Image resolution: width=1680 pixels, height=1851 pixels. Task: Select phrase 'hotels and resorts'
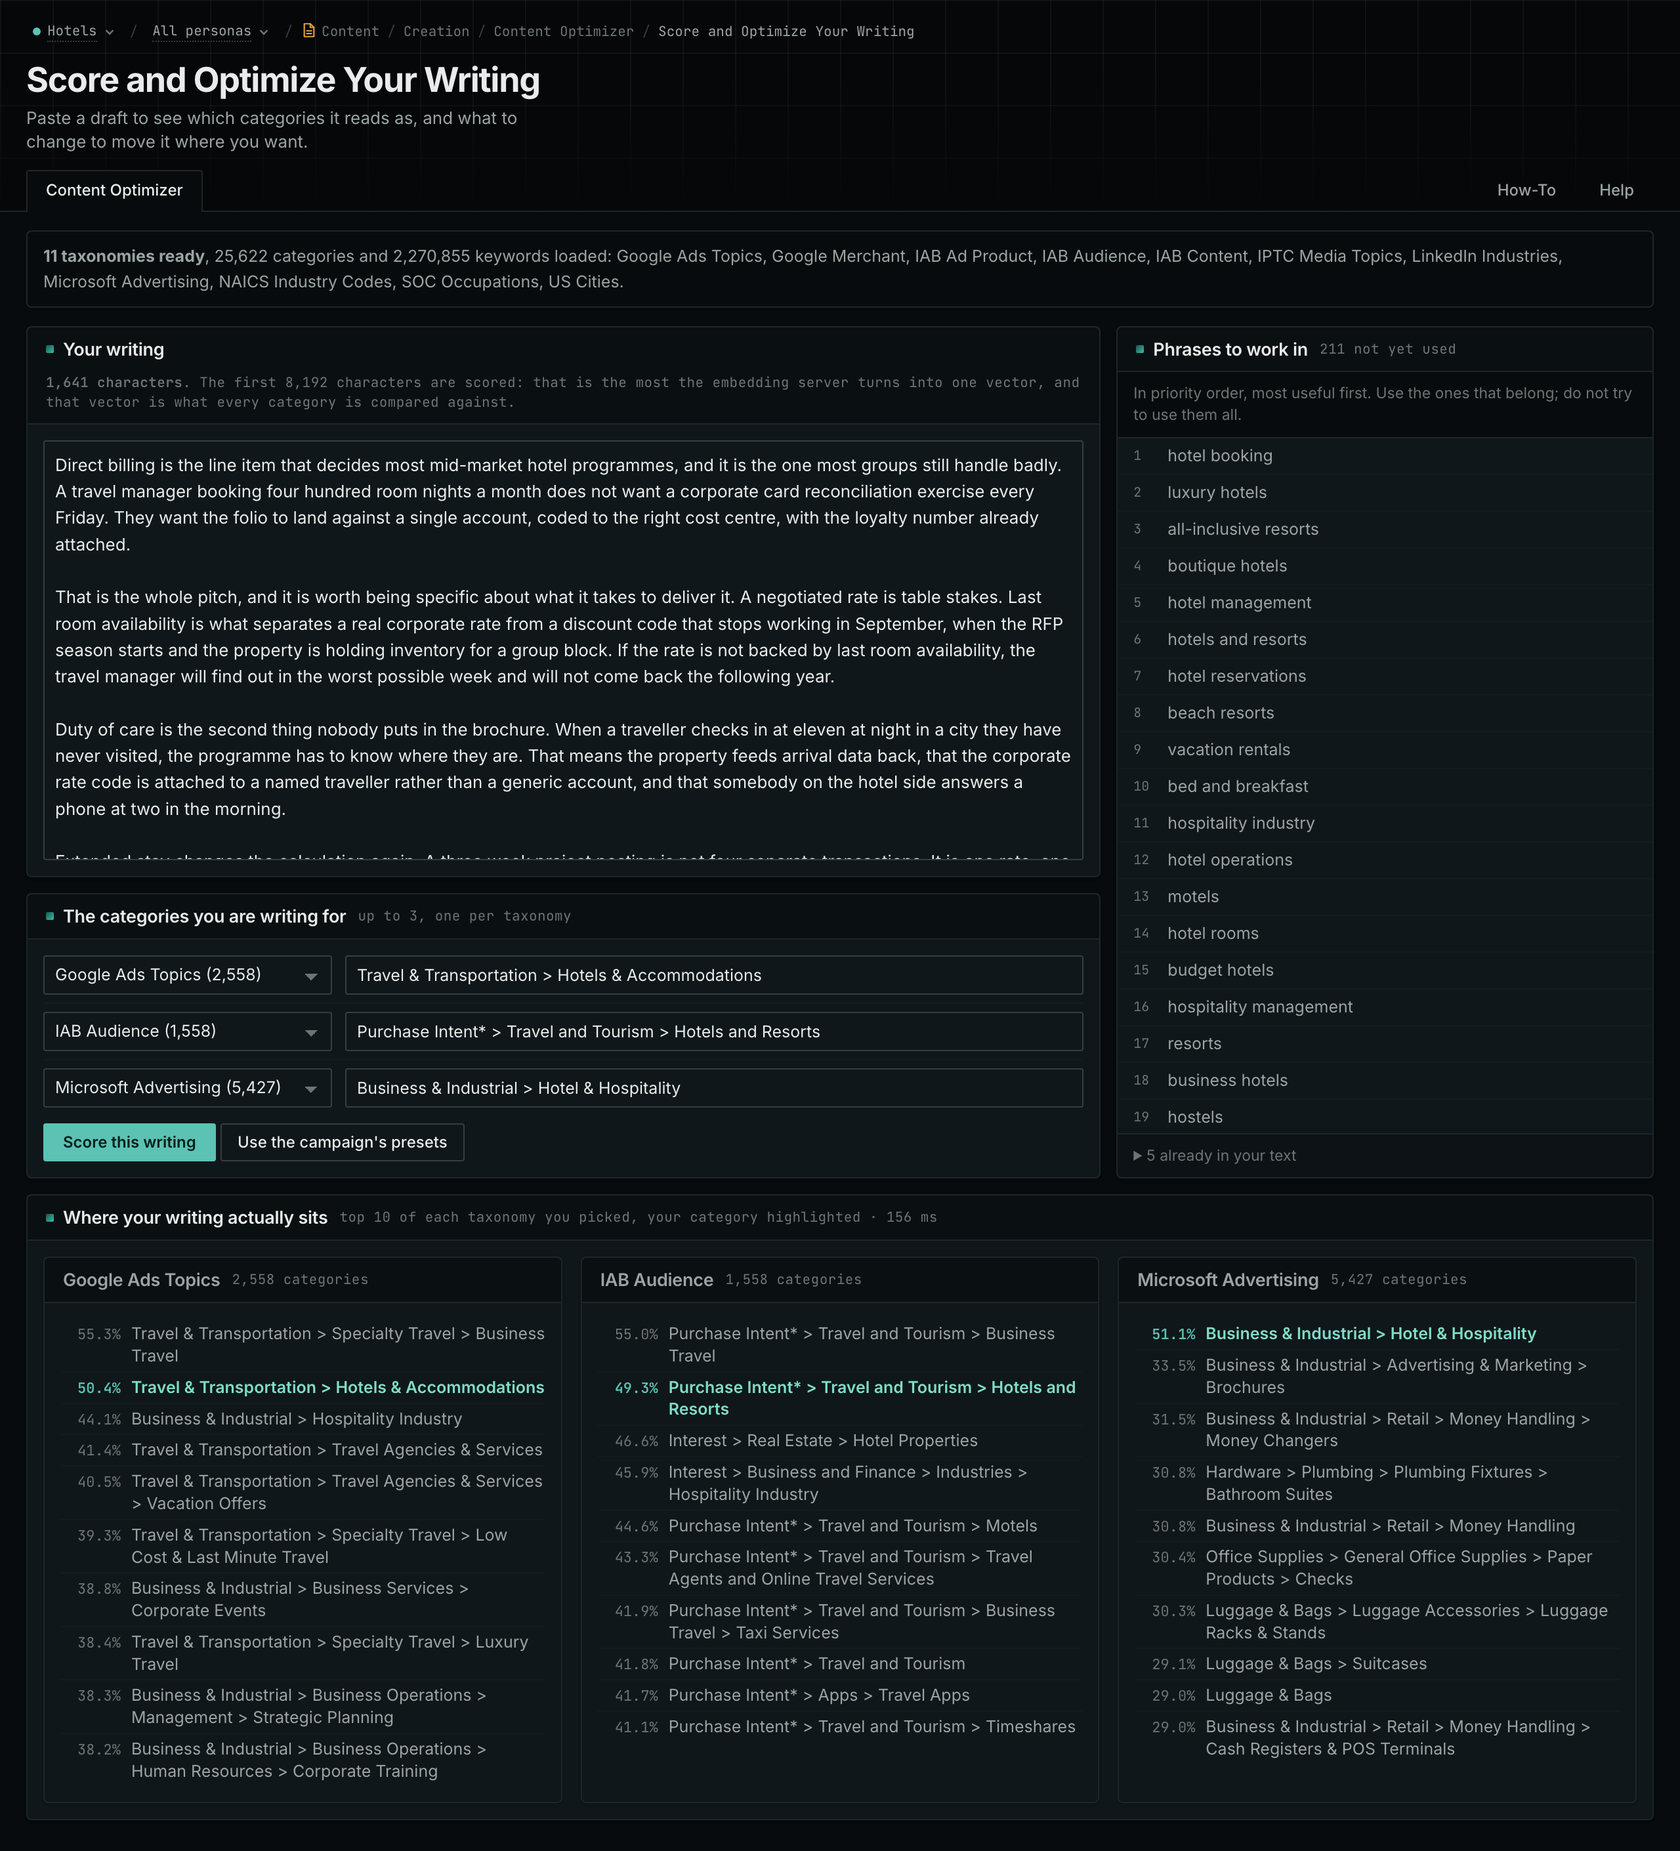[x=1384, y=640]
